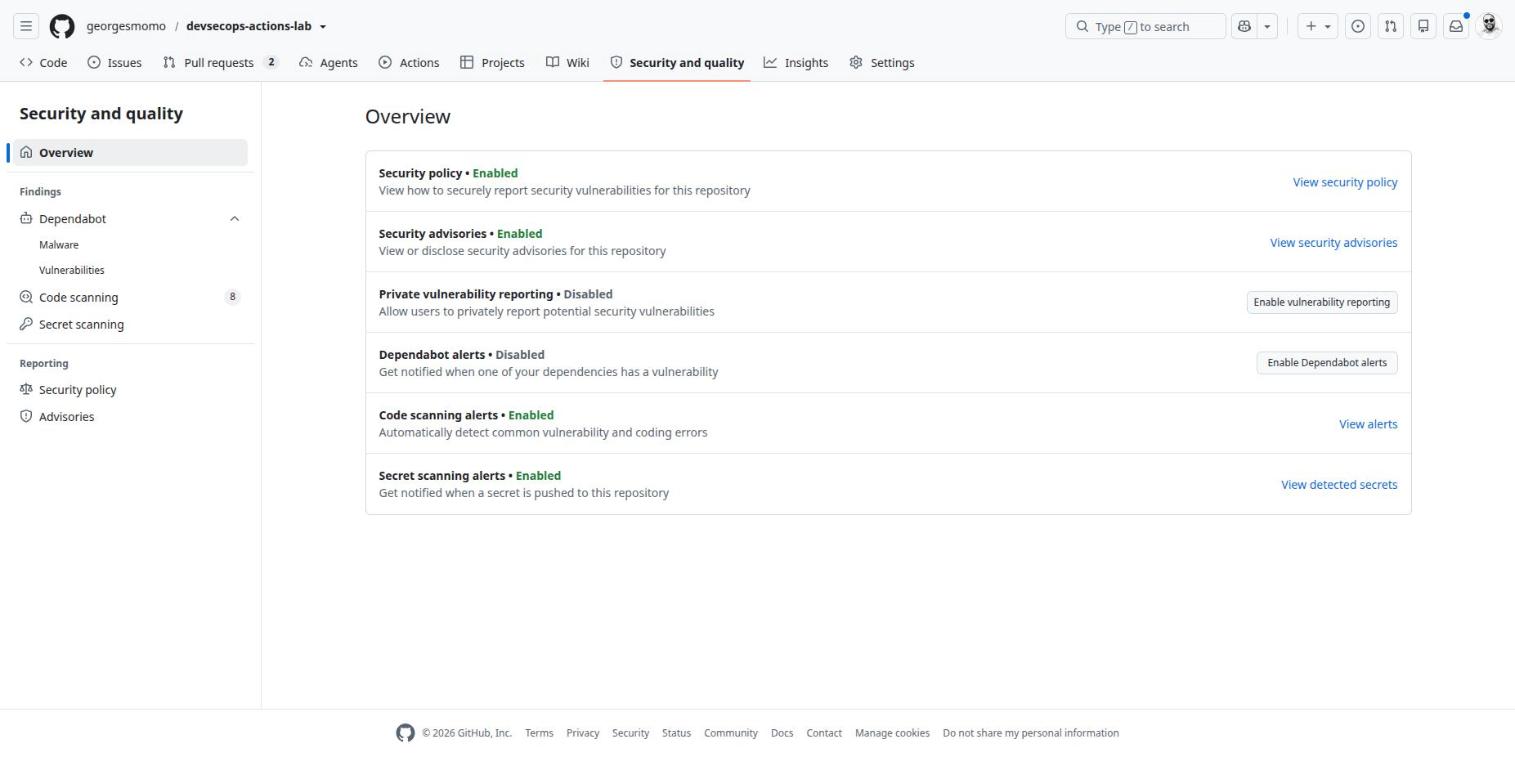The image size is (1515, 784).
Task: Open repository Settings tab
Action: [882, 62]
